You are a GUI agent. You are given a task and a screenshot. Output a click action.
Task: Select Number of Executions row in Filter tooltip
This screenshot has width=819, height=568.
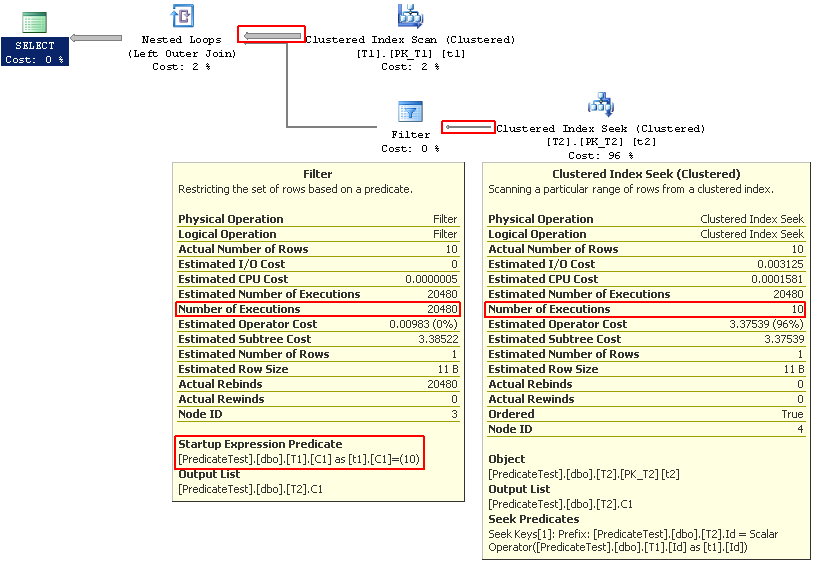click(x=318, y=309)
